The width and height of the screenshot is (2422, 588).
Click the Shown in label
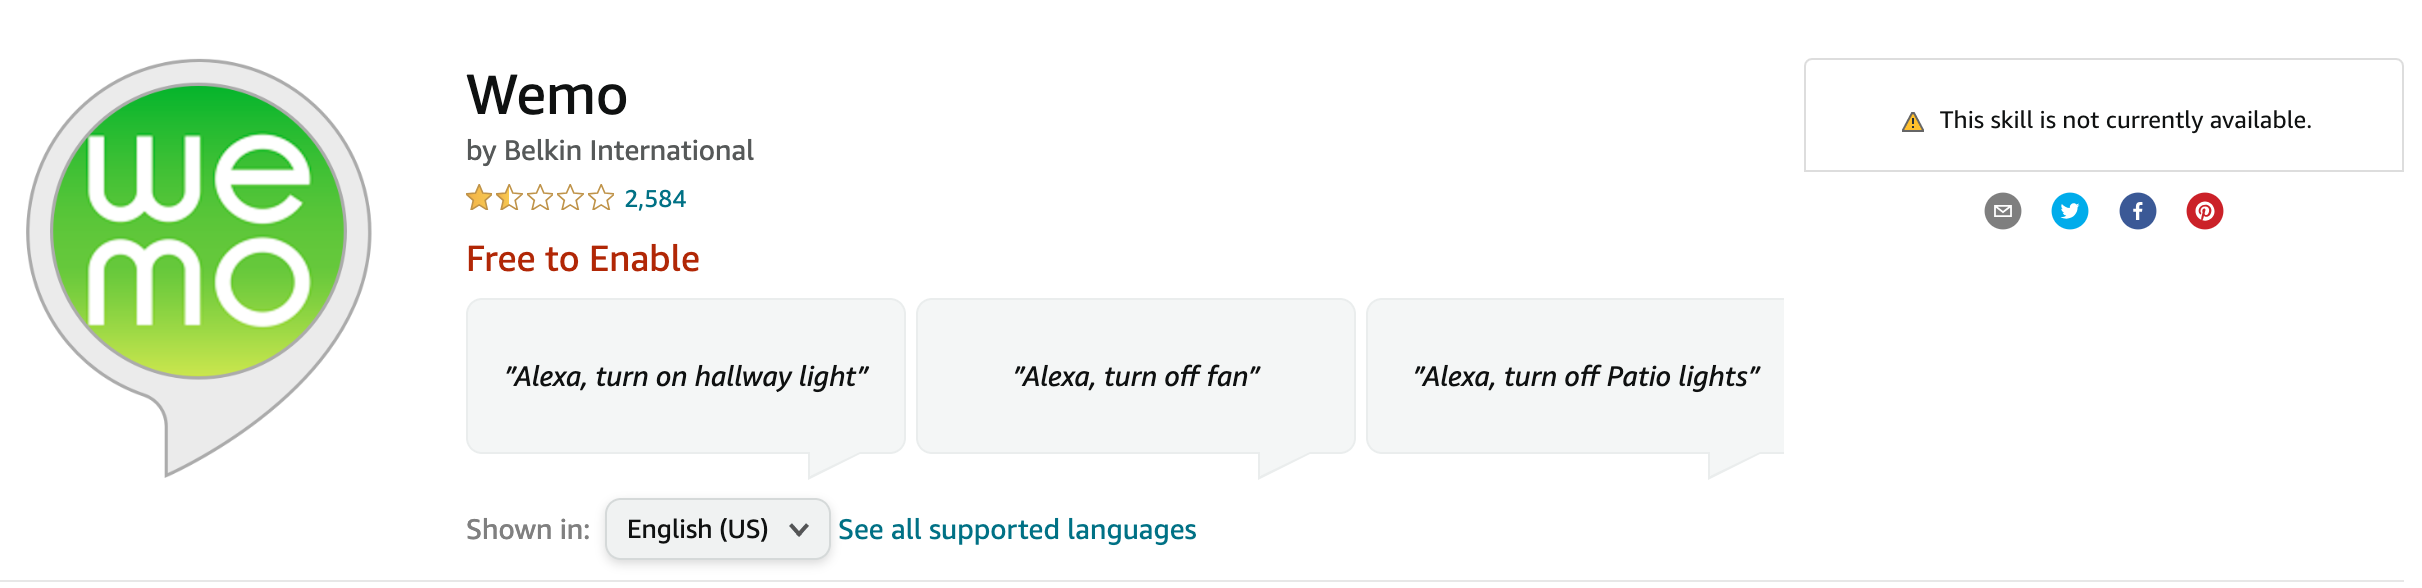pos(528,529)
